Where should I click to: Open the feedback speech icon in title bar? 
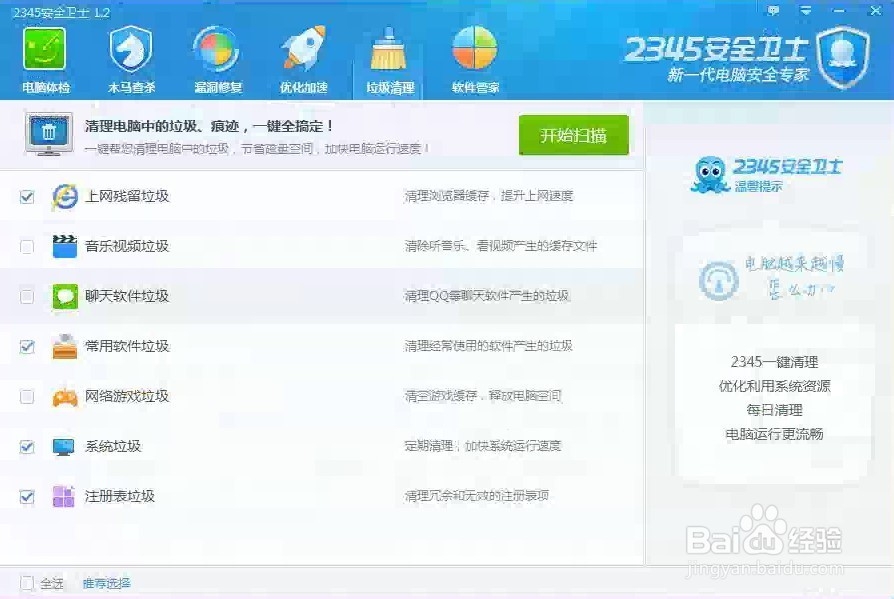click(773, 10)
